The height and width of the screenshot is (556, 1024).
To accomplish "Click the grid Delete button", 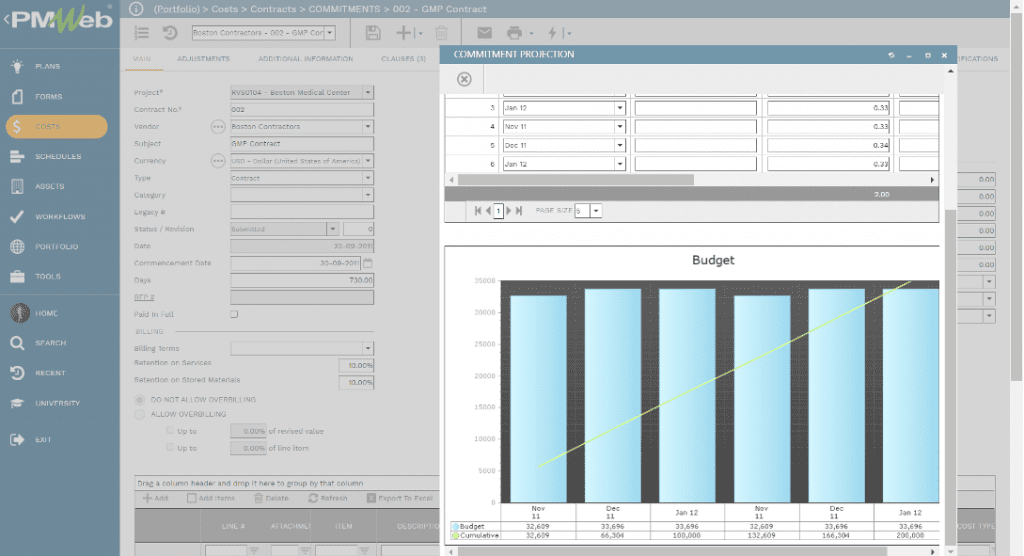I will 271,498.
